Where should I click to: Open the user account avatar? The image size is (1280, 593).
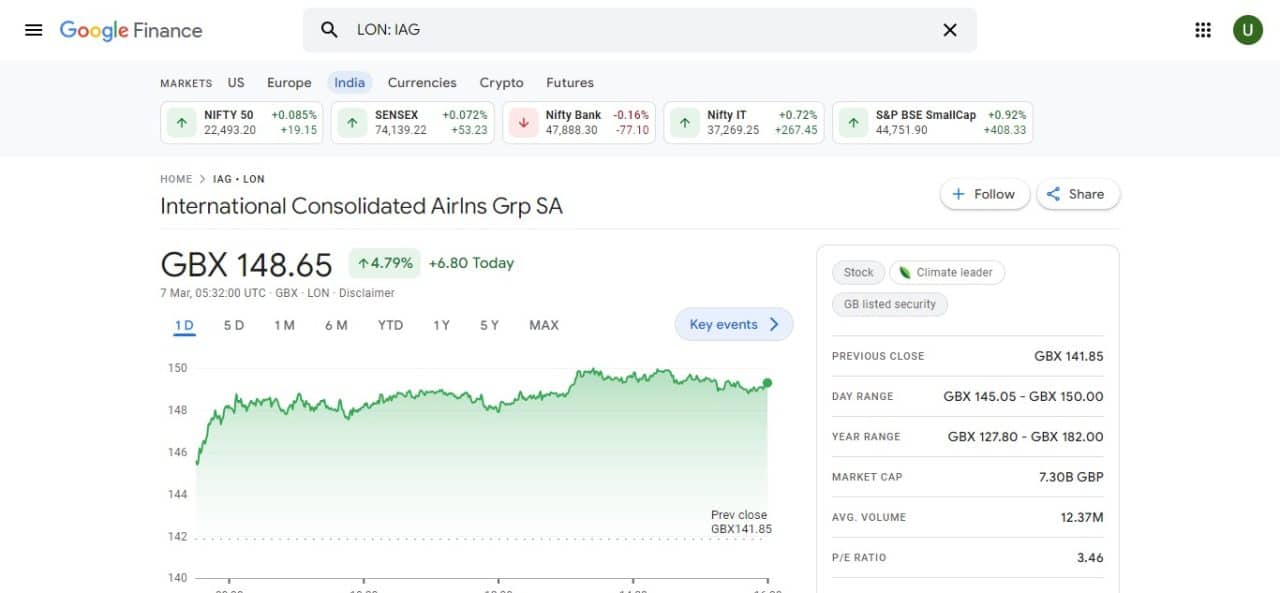click(x=1247, y=30)
